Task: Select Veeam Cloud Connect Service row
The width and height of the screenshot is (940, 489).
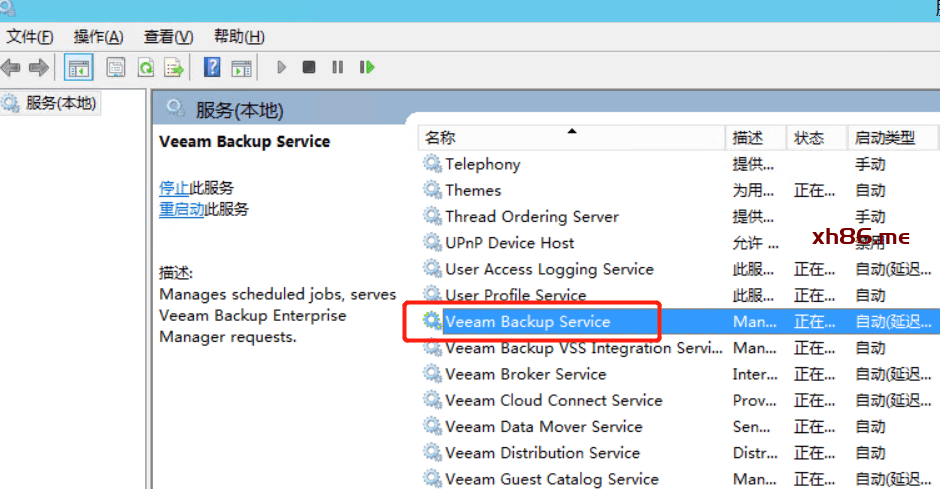Action: (x=679, y=400)
